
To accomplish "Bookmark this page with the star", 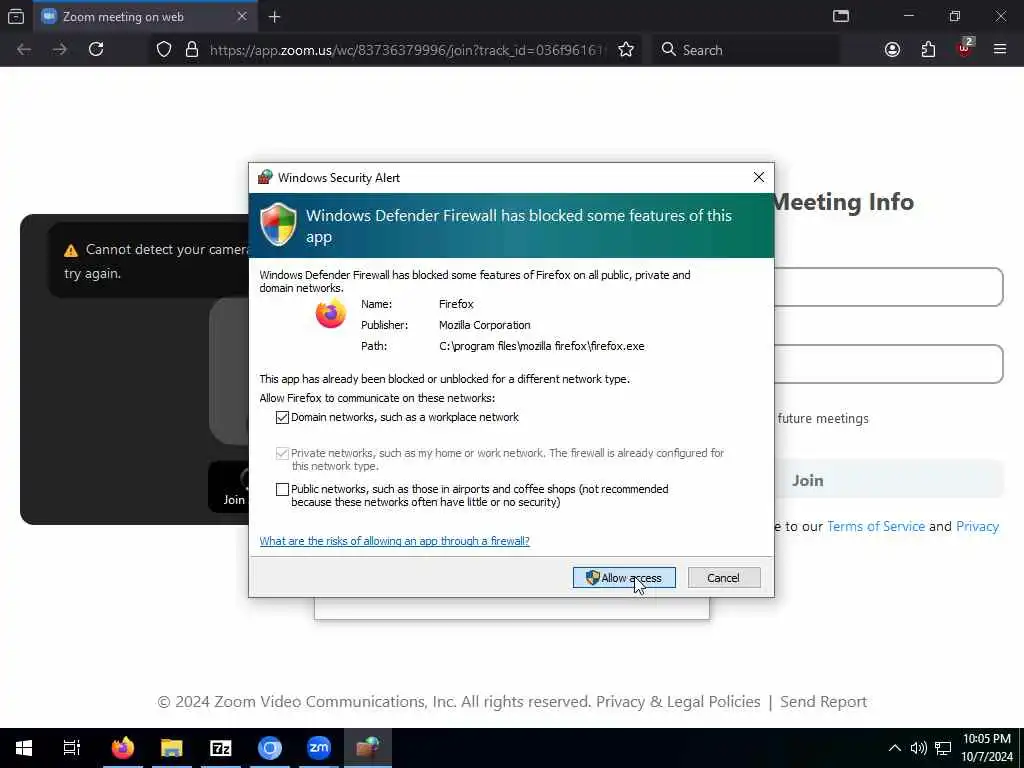I will point(626,50).
